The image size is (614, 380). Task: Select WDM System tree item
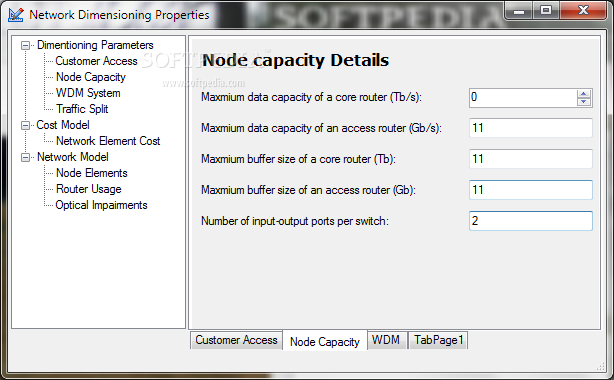88,93
